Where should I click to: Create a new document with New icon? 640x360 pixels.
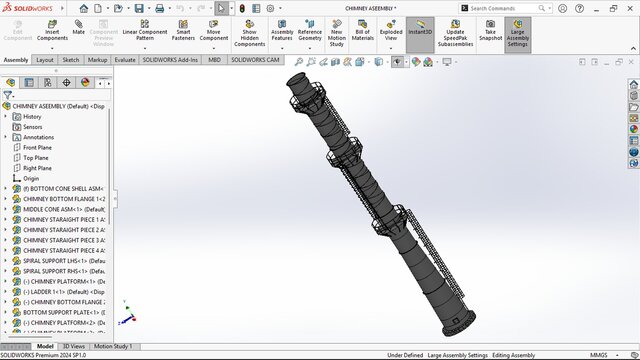98,8
